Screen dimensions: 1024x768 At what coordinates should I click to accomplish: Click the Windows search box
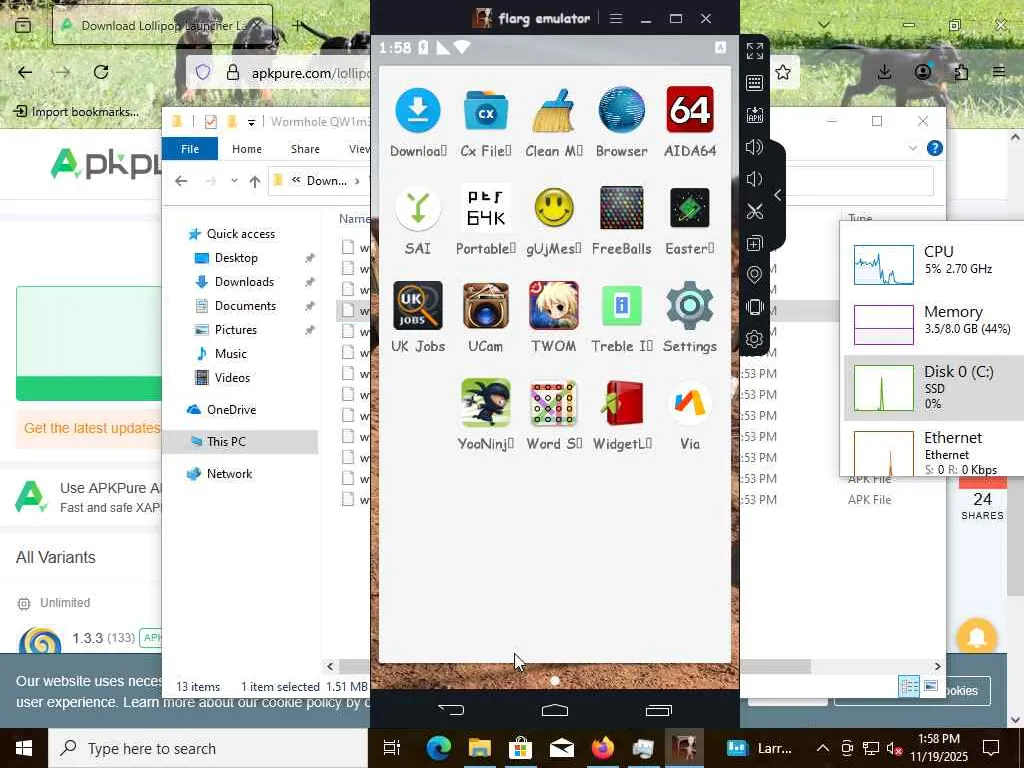tap(209, 748)
